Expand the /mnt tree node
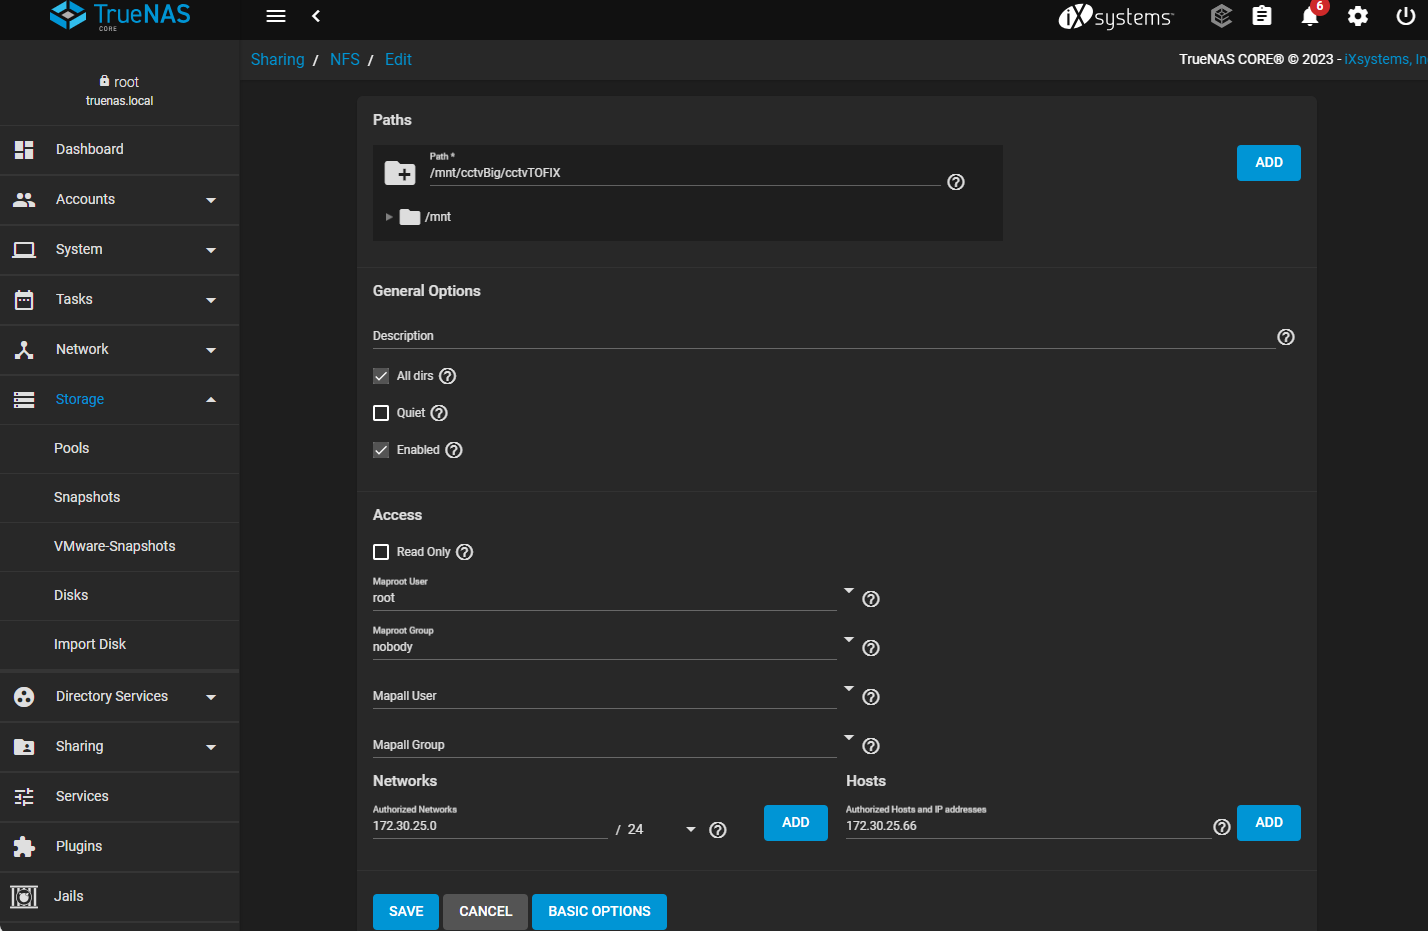The height and width of the screenshot is (931, 1428). (x=389, y=217)
